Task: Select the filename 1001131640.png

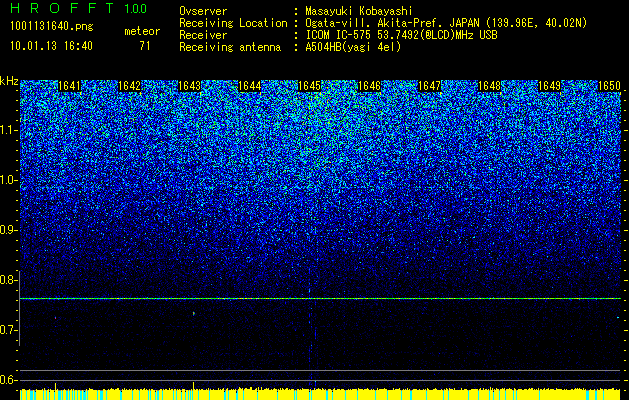Action: point(52,27)
